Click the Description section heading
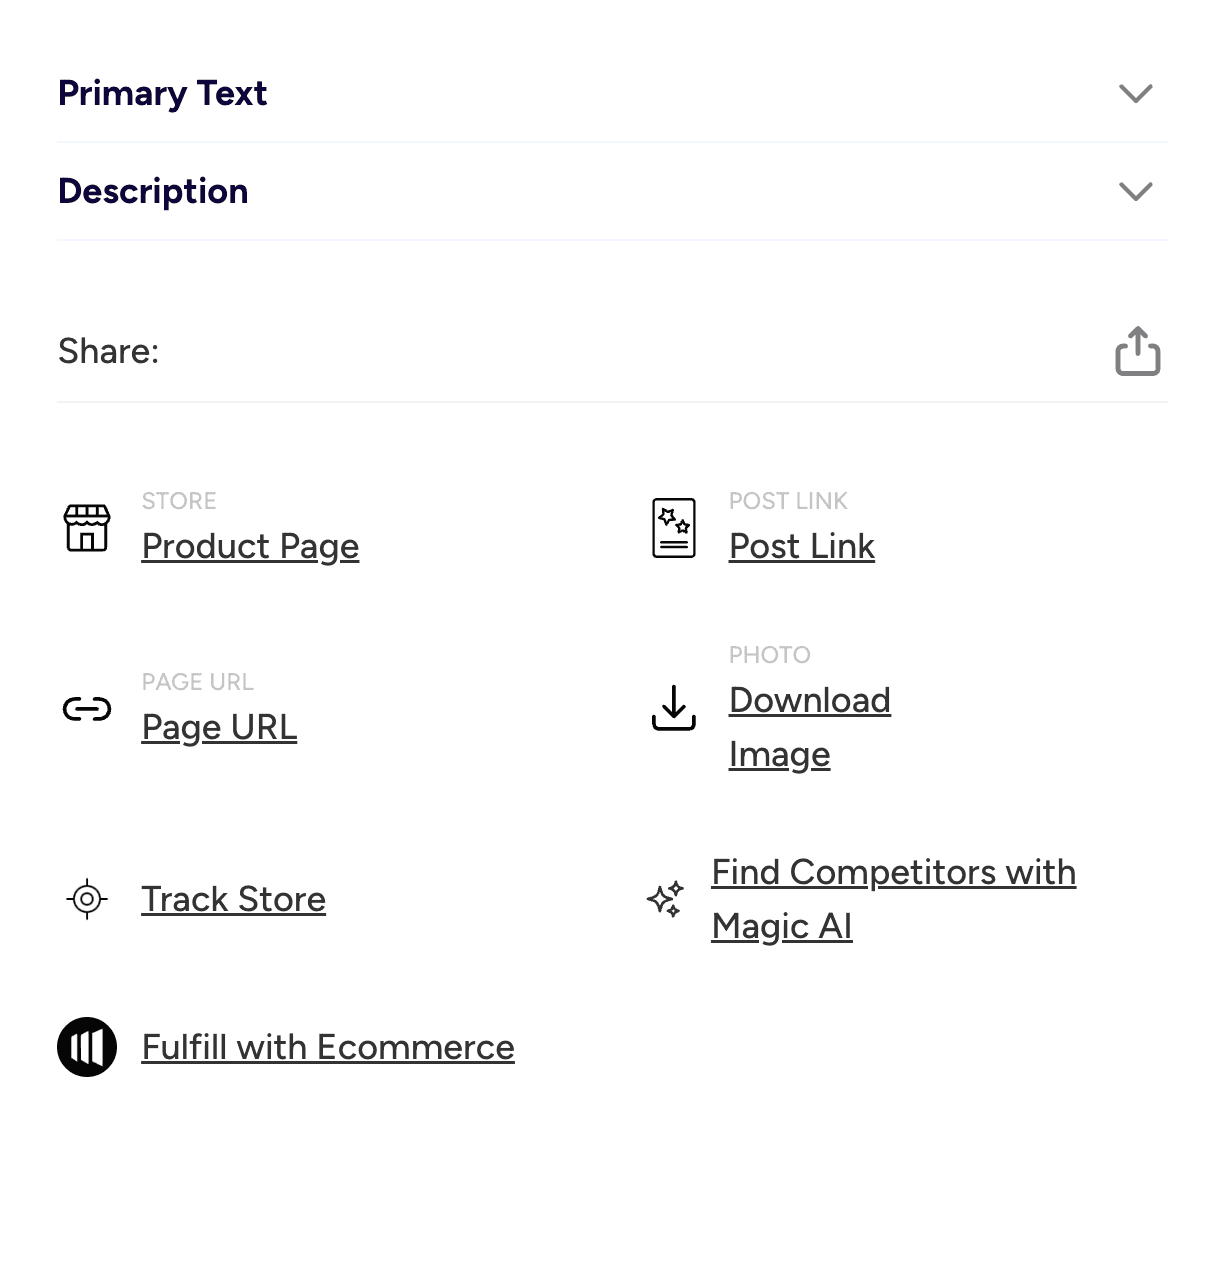 tap(153, 191)
